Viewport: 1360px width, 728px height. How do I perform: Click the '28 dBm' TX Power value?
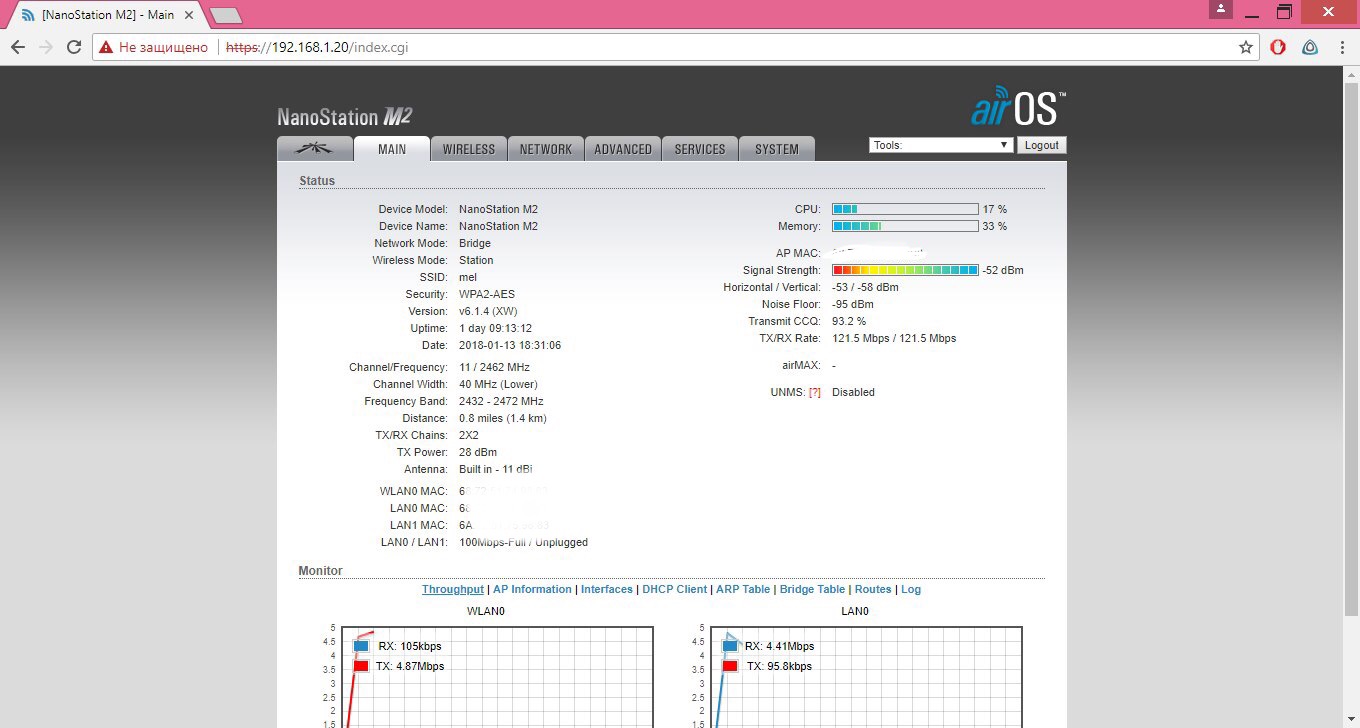tap(478, 452)
